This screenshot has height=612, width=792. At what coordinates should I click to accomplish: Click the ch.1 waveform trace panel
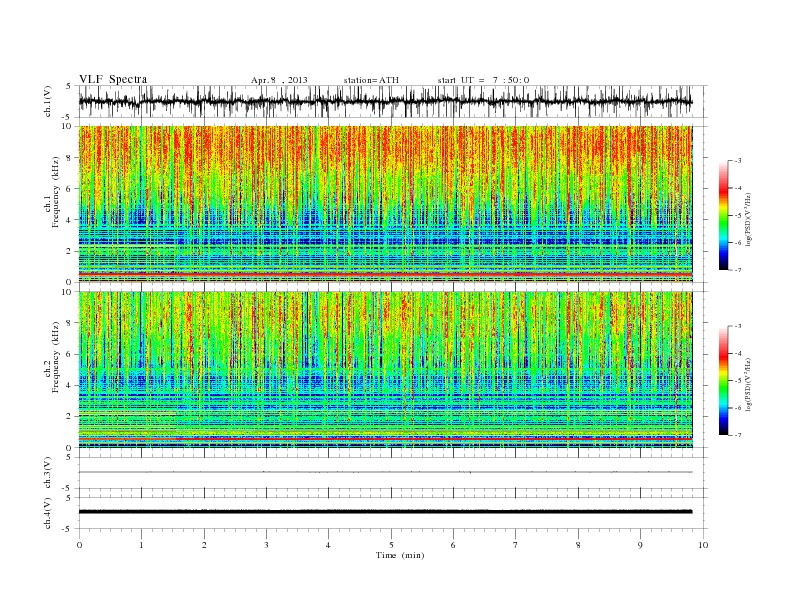pos(393,101)
